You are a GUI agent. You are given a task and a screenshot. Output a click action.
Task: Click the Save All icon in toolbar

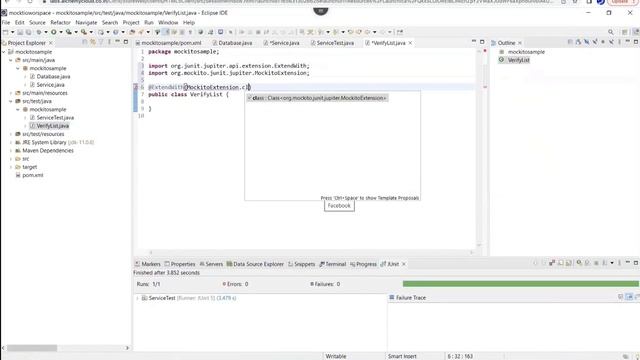click(x=28, y=32)
